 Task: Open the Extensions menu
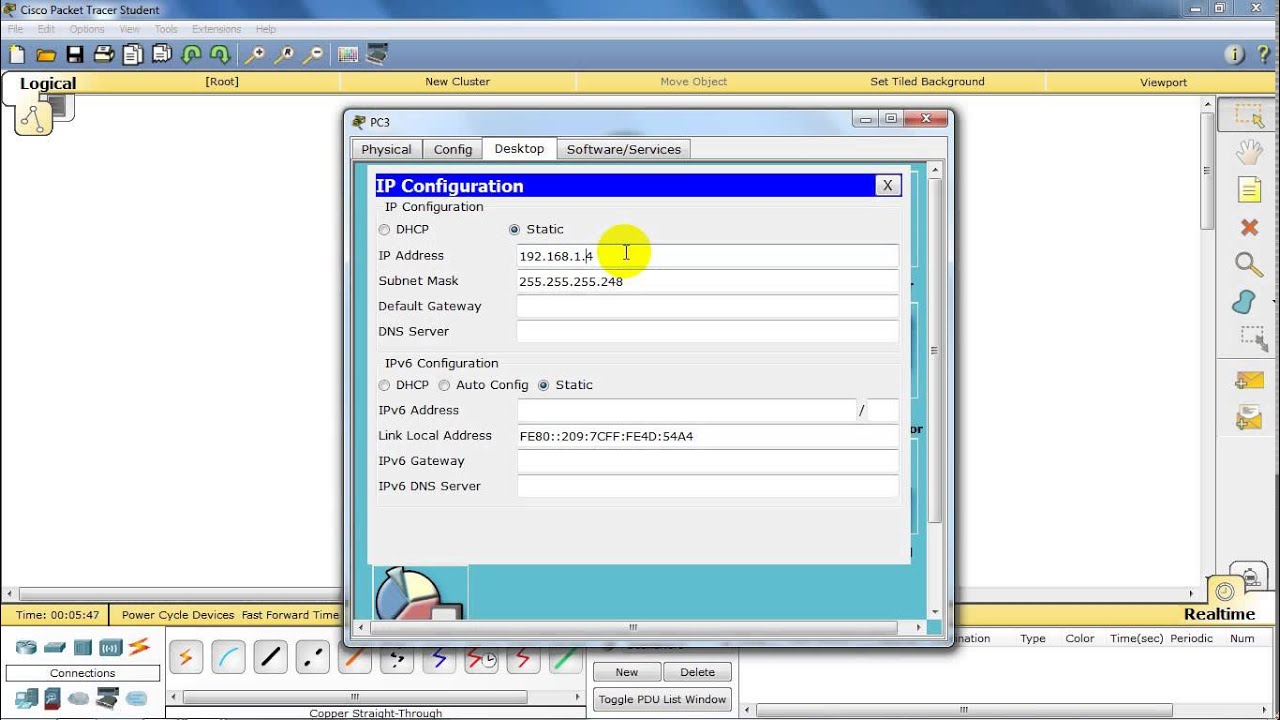click(216, 29)
